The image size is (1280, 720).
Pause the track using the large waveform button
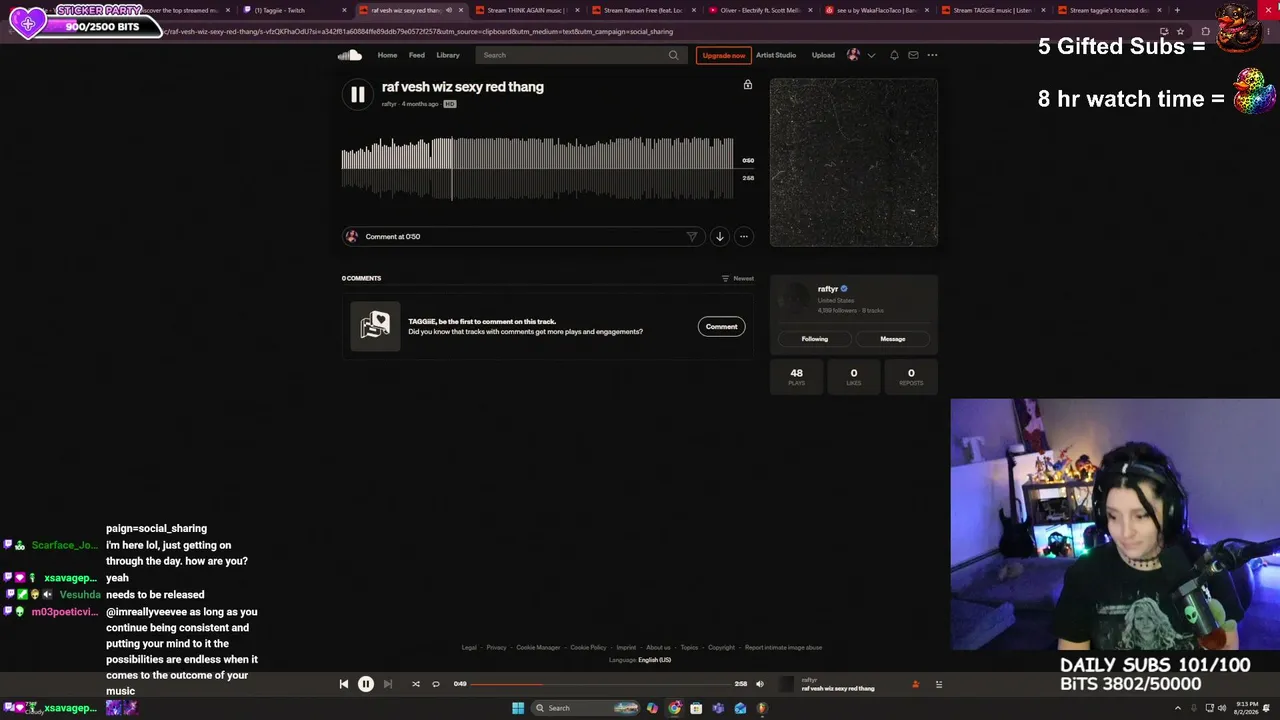[x=357, y=95]
